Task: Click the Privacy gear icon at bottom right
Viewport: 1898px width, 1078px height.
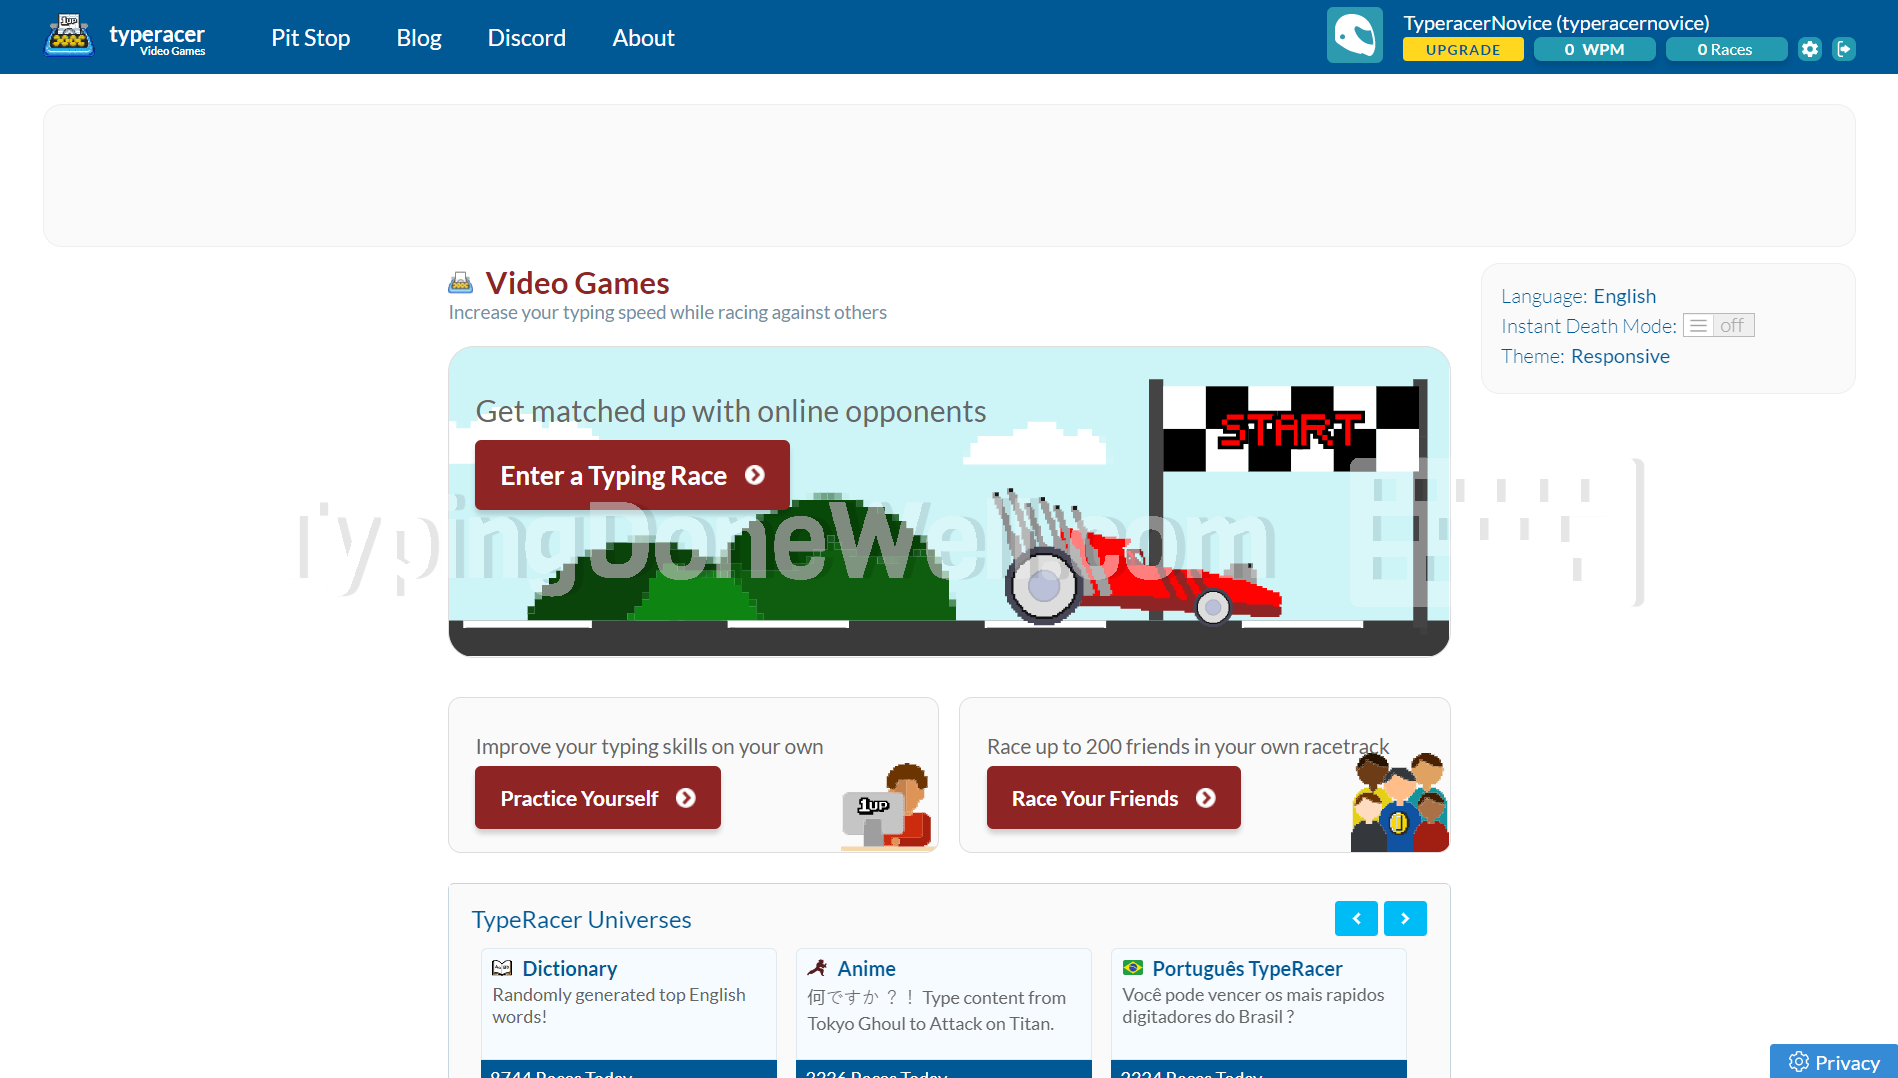Action: point(1800,1062)
